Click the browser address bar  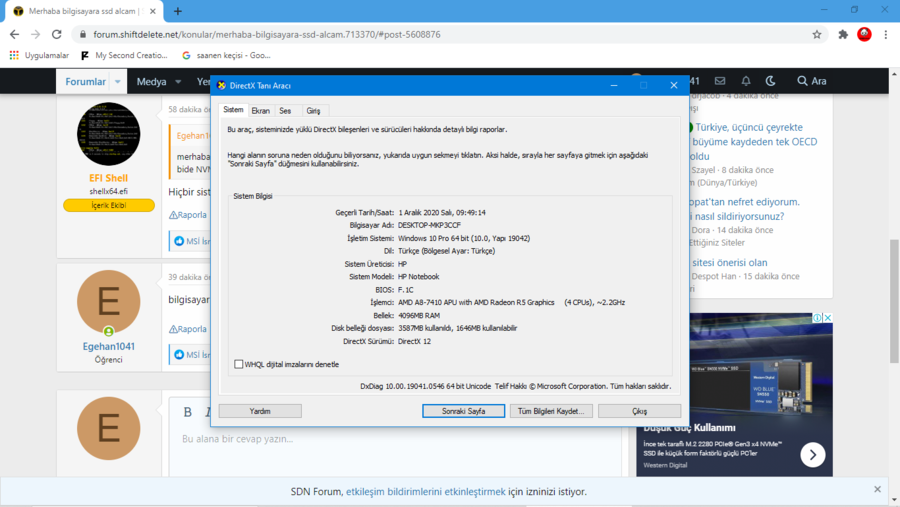pyautogui.click(x=448, y=34)
